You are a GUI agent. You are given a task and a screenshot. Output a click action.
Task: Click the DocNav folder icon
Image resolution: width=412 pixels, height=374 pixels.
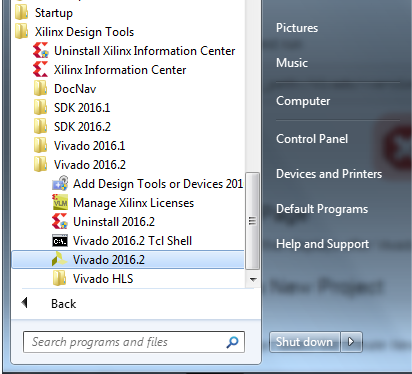coord(41,89)
